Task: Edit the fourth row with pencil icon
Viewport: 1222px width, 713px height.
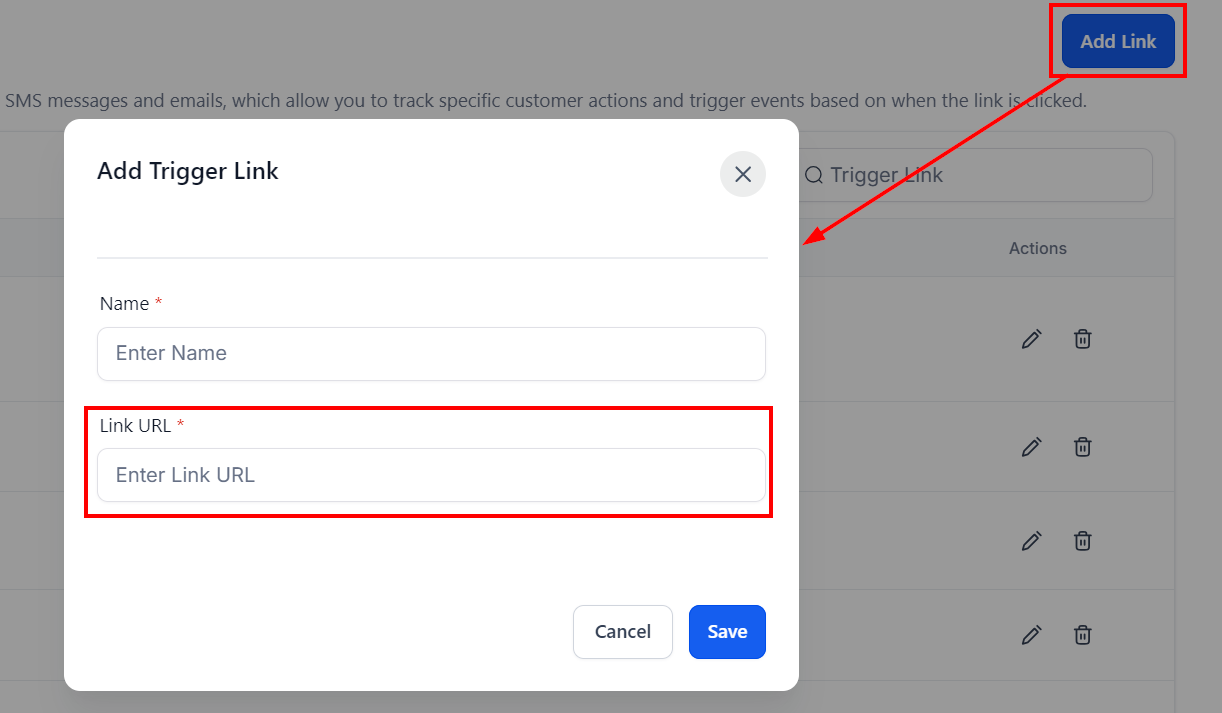Action: [x=1031, y=634]
